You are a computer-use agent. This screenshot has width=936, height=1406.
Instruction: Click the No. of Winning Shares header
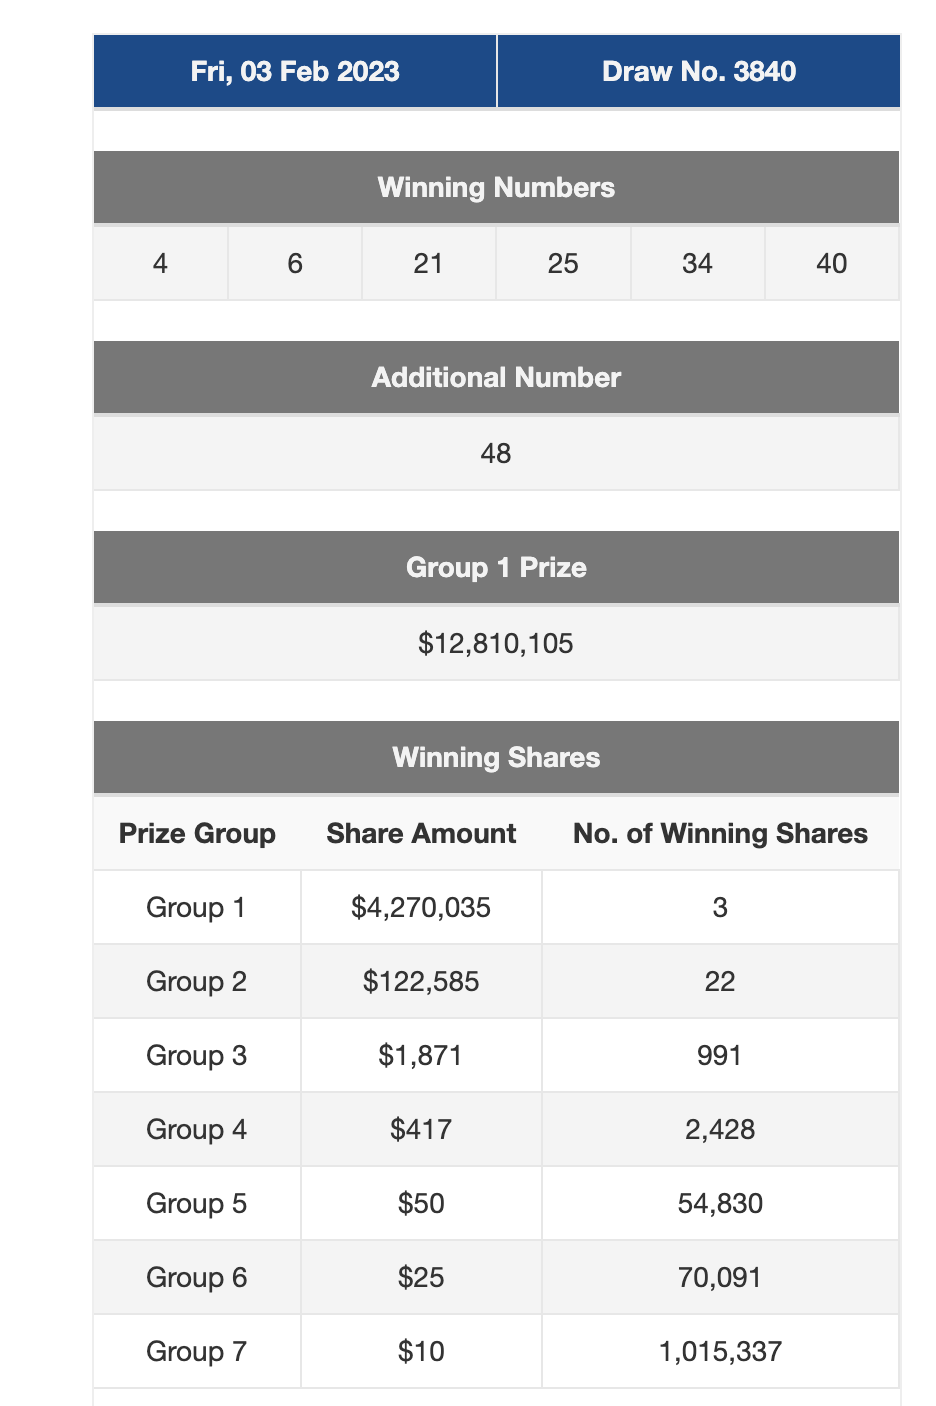(720, 834)
